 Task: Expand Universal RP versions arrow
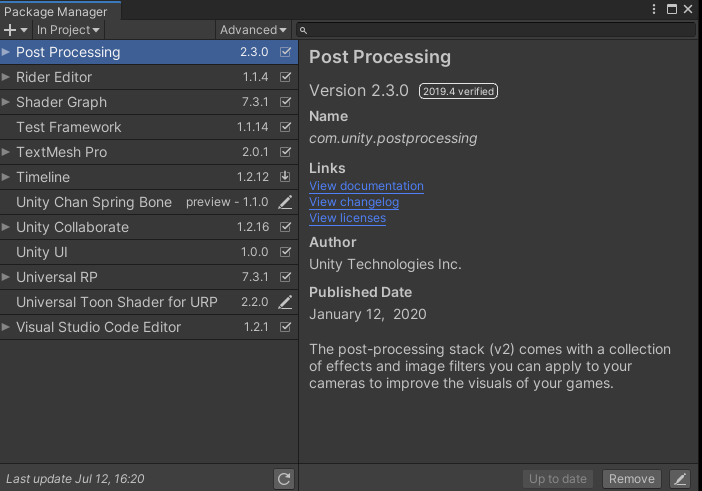6,277
